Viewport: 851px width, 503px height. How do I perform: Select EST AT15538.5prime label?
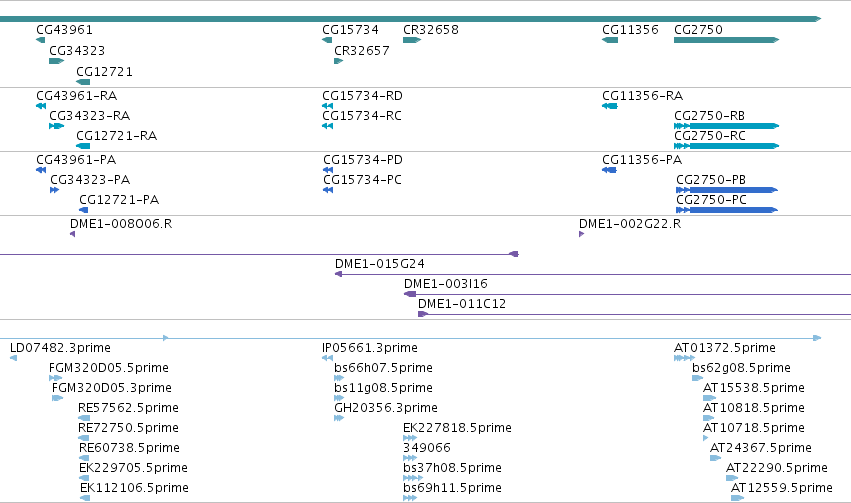click(754, 388)
